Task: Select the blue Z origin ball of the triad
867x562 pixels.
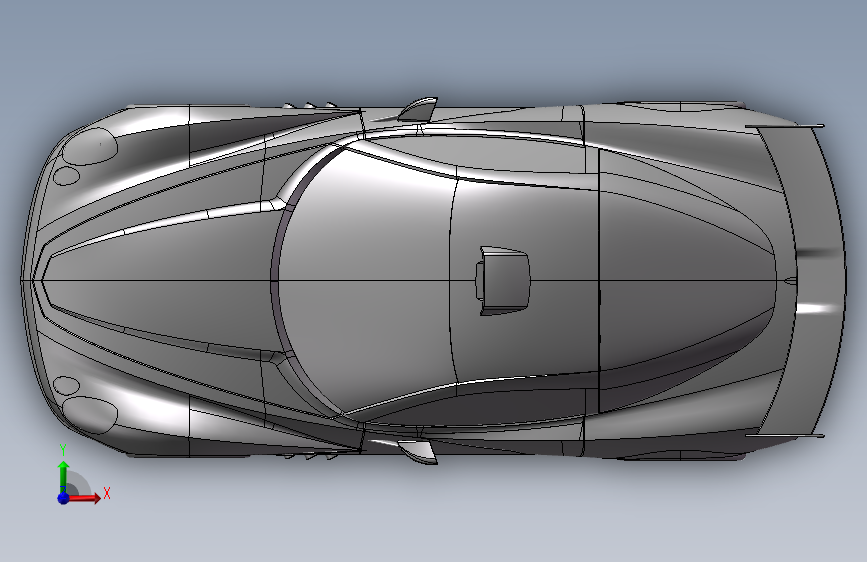Action: pyautogui.click(x=63, y=498)
